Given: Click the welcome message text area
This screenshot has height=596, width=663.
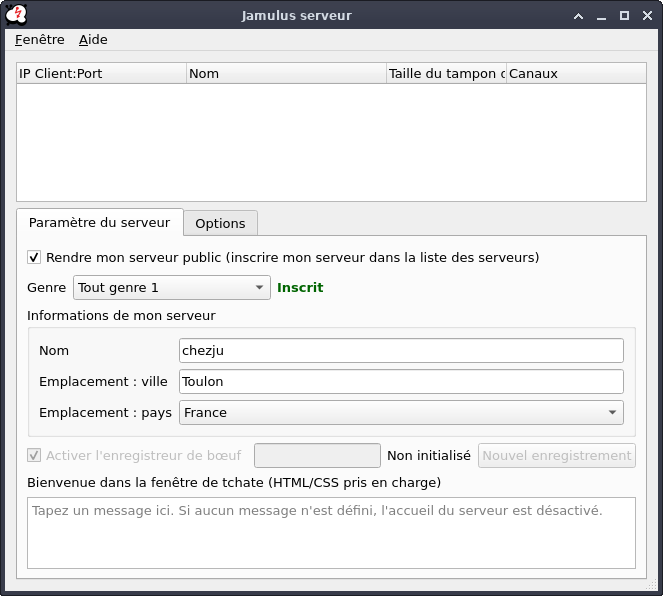Looking at the screenshot, I should pos(332,533).
